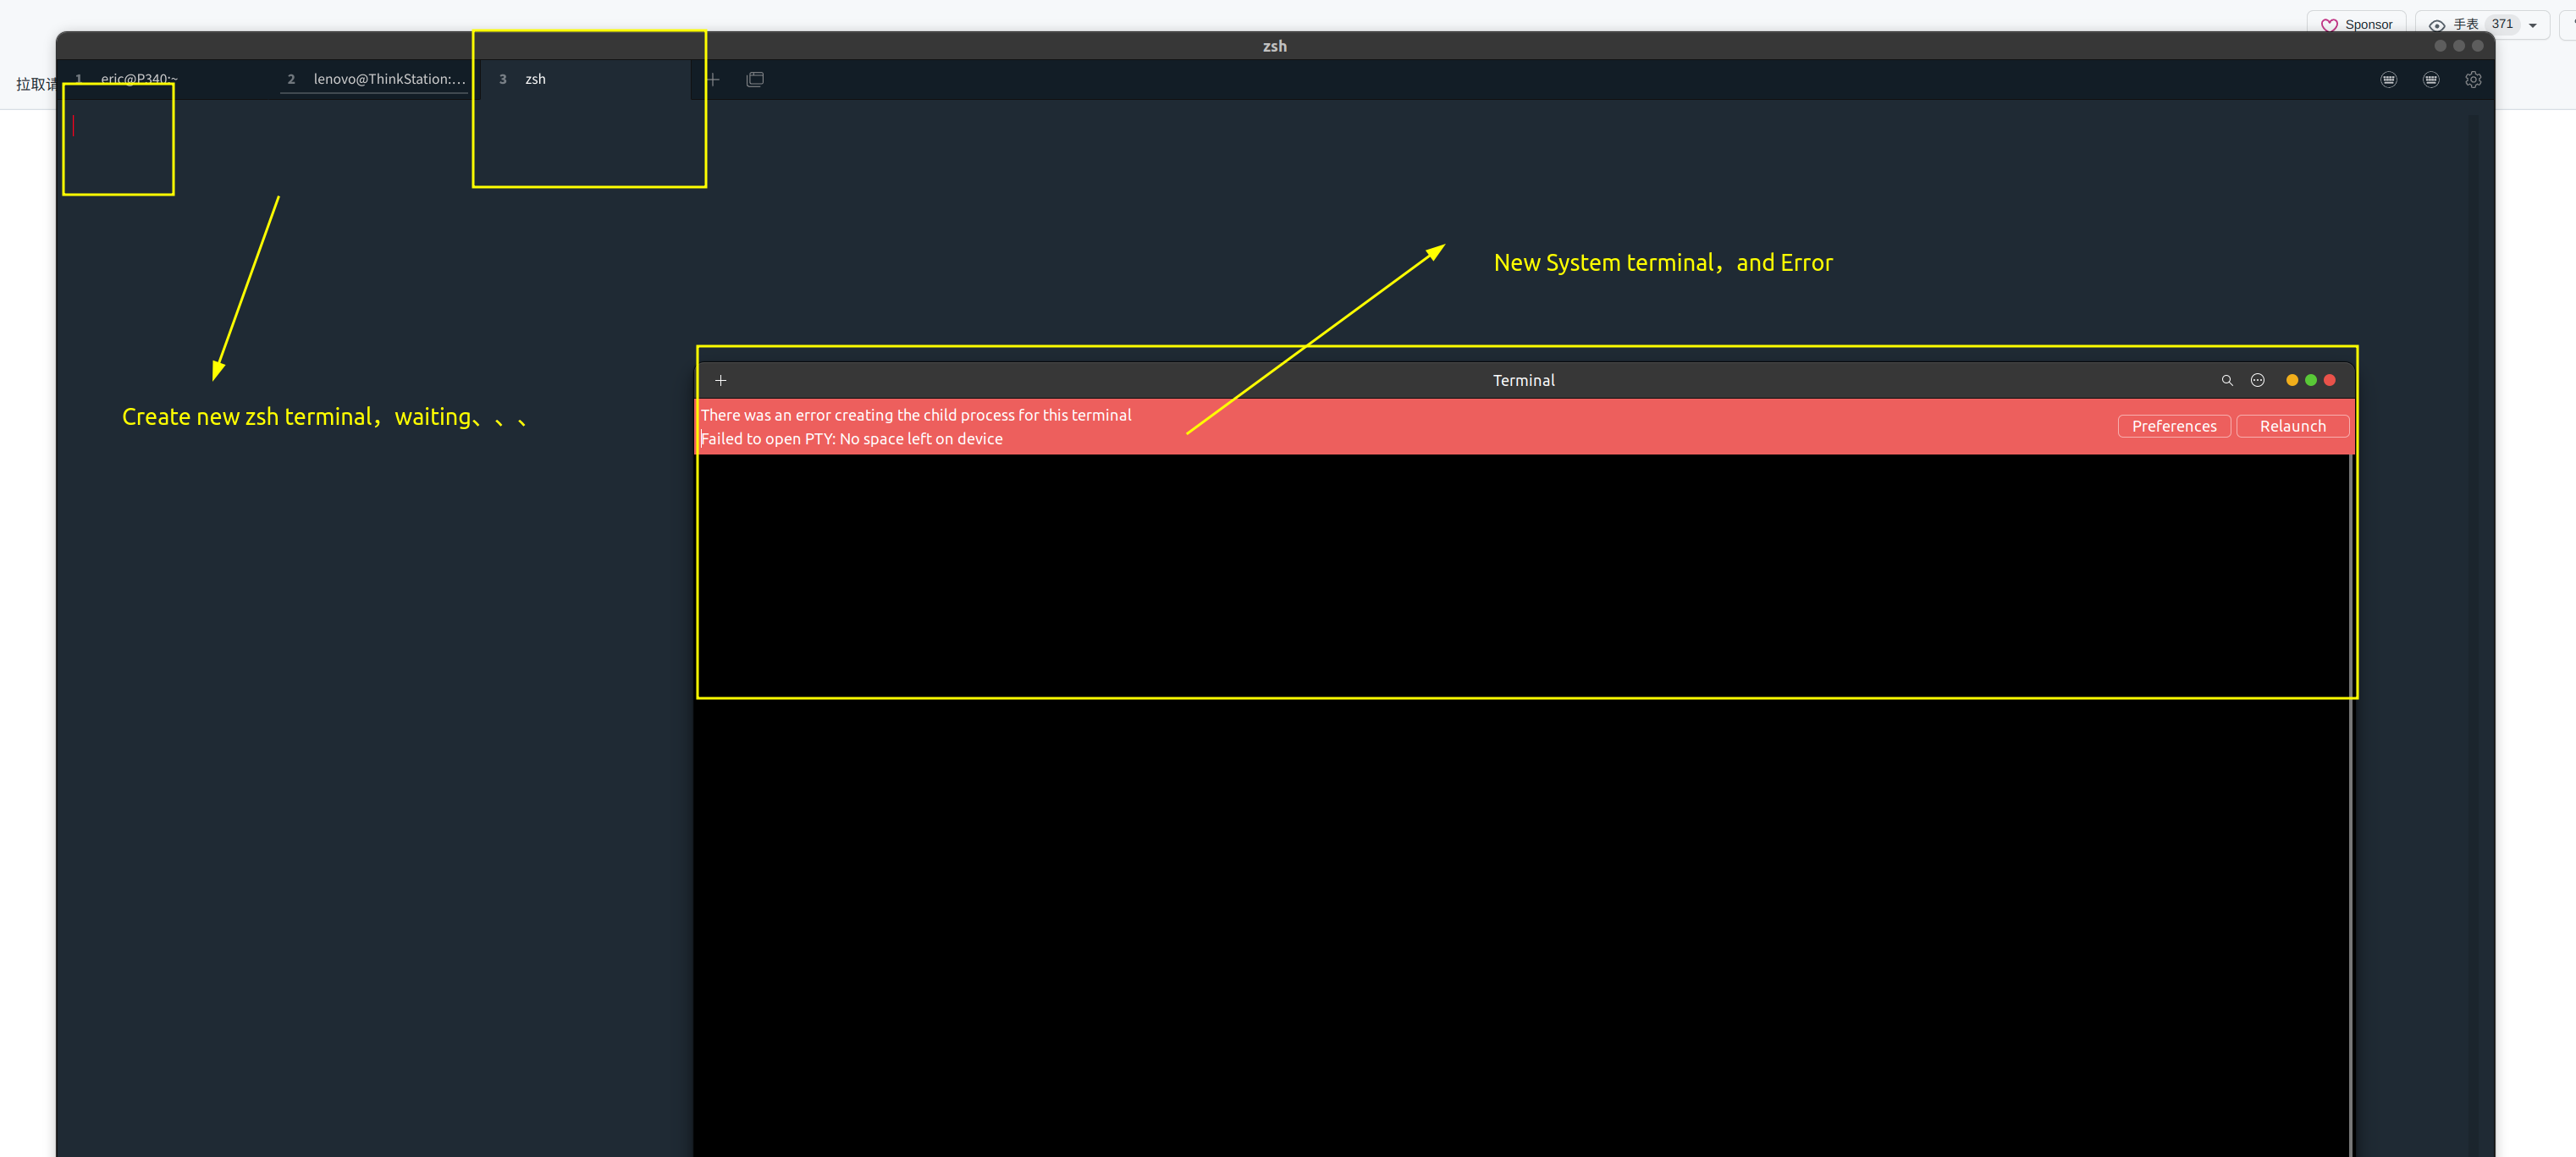This screenshot has height=1157, width=2576.
Task: Click the Sponsor button on the page
Action: coord(2356,25)
